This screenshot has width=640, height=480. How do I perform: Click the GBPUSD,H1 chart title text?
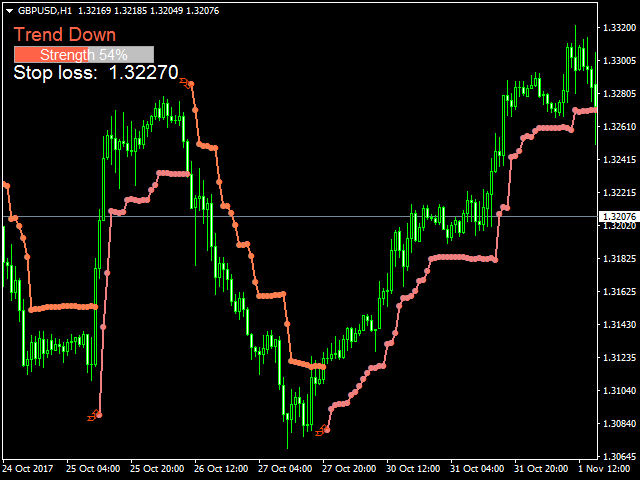[x=45, y=11]
